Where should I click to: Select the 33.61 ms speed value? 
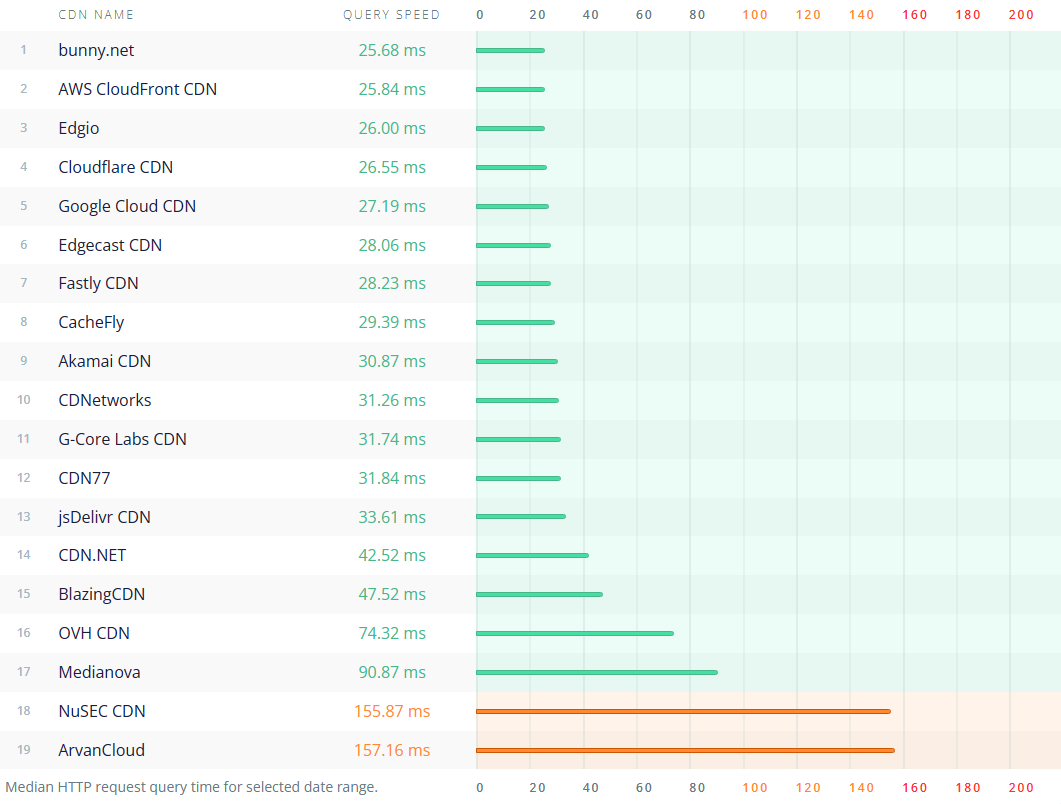coord(392,517)
